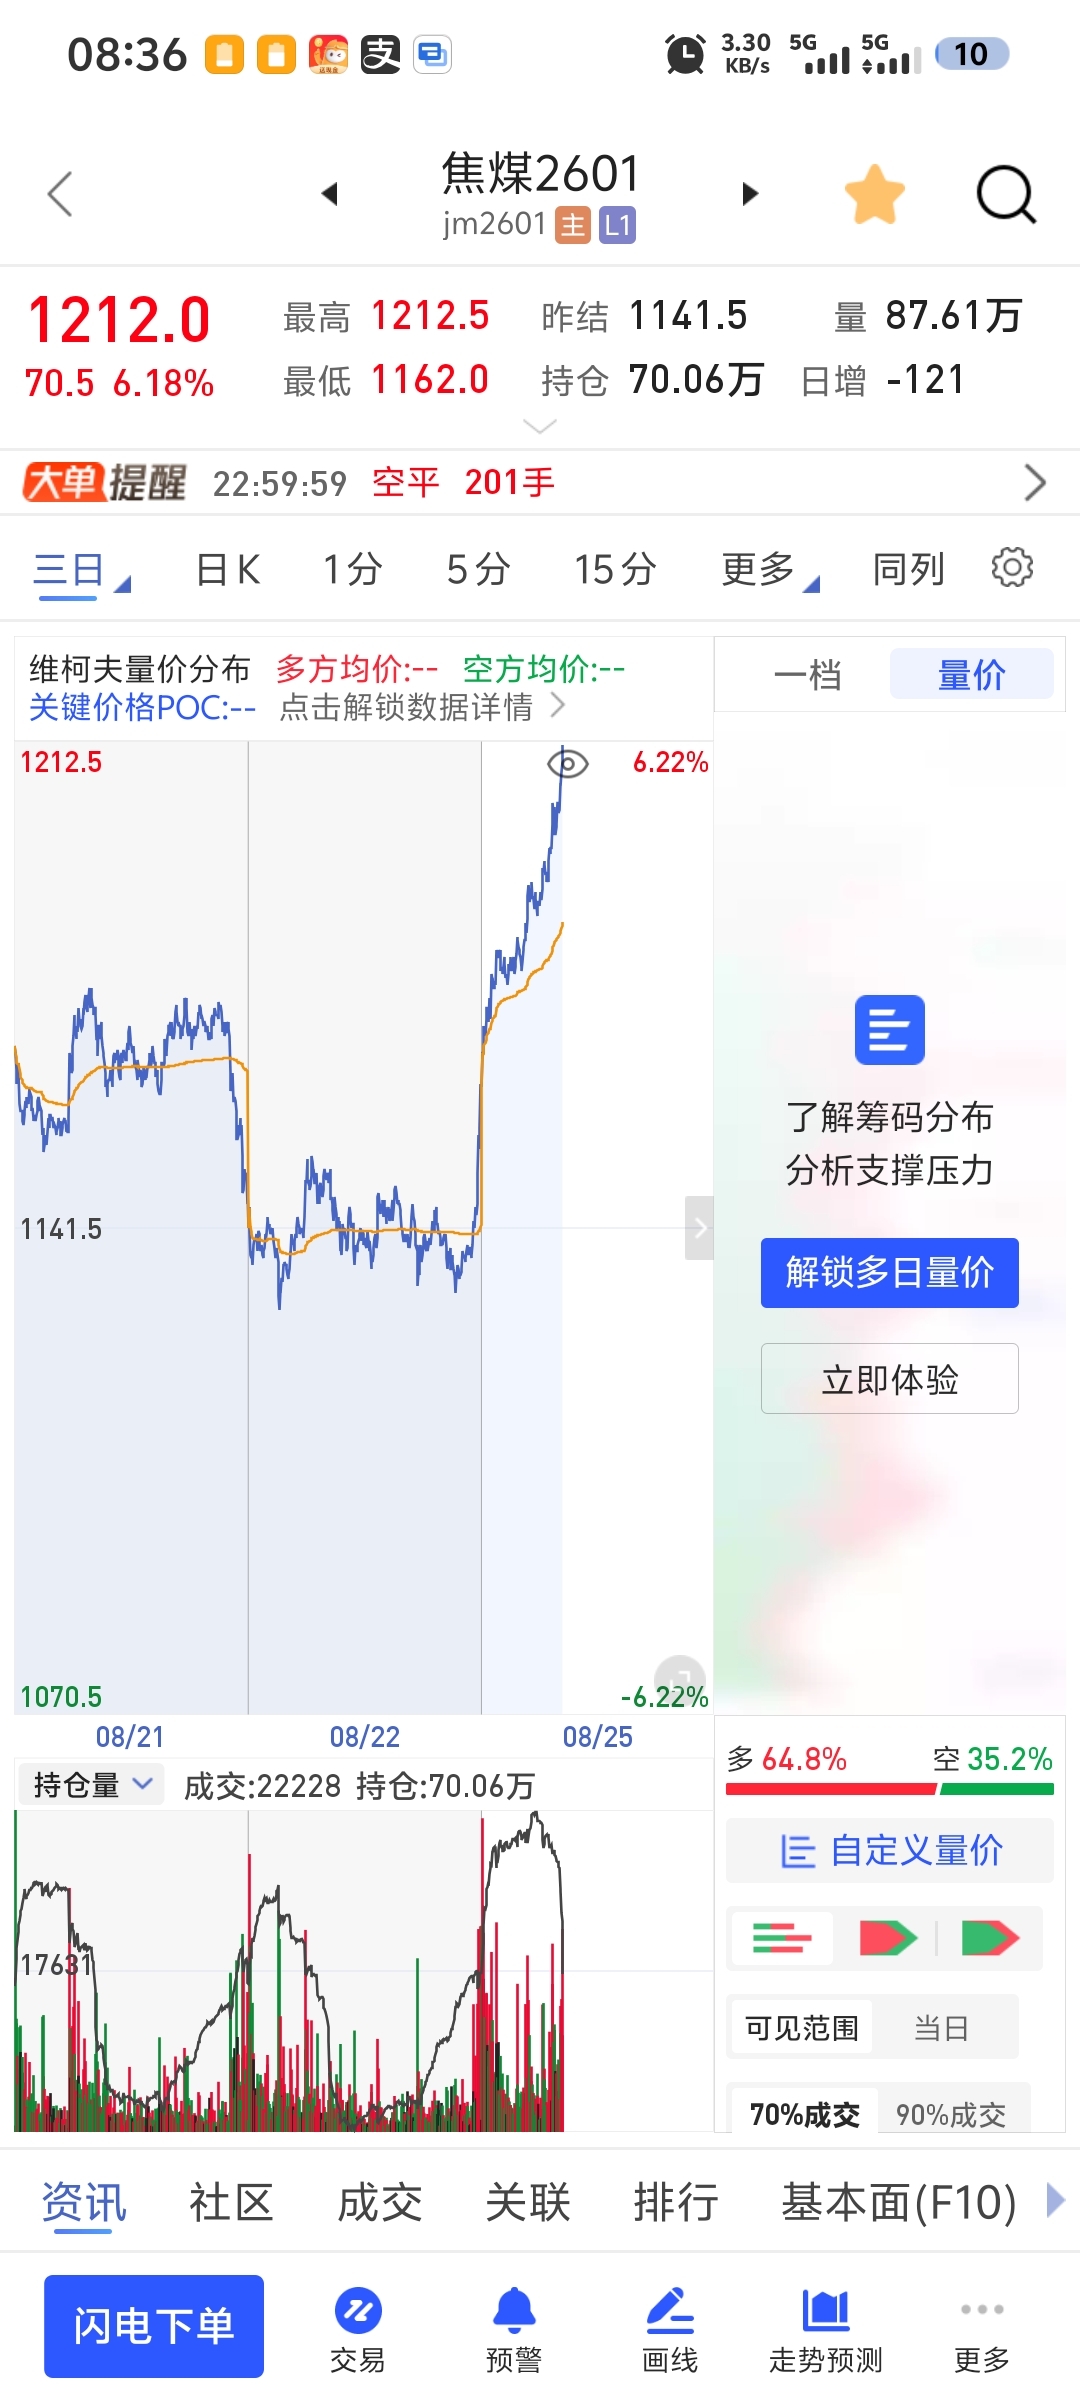Tap the search magnifier icon

click(x=1005, y=194)
